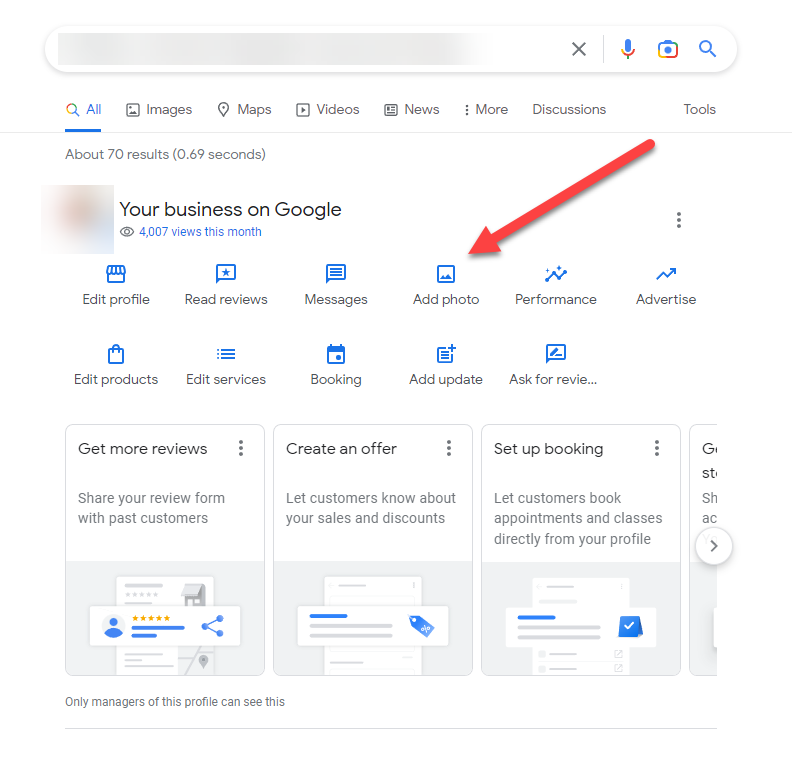
Task: Switch to the Videos tab
Action: (x=328, y=110)
